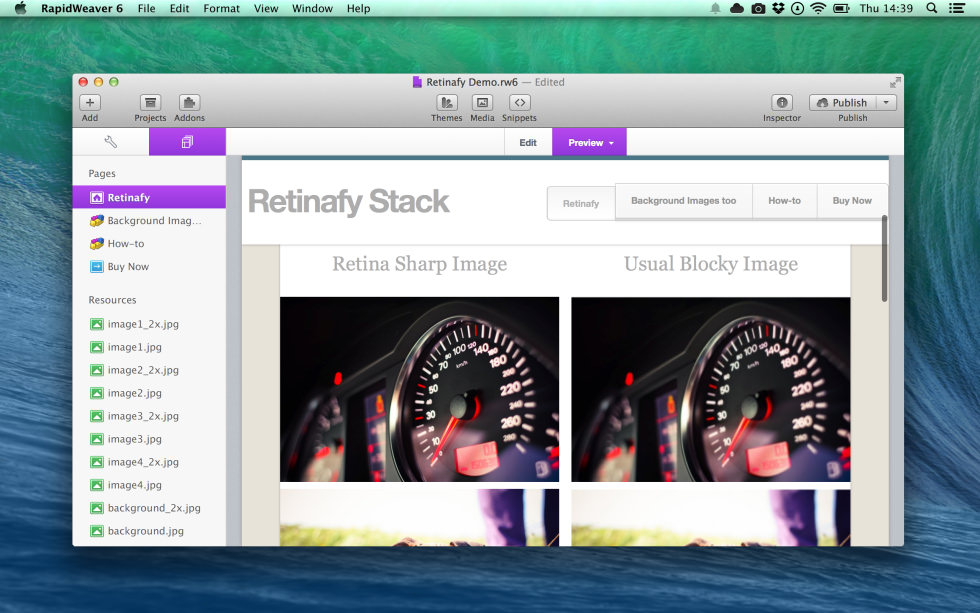This screenshot has width=980, height=613.
Task: Open the Publish dropdown arrow
Action: tap(886, 102)
